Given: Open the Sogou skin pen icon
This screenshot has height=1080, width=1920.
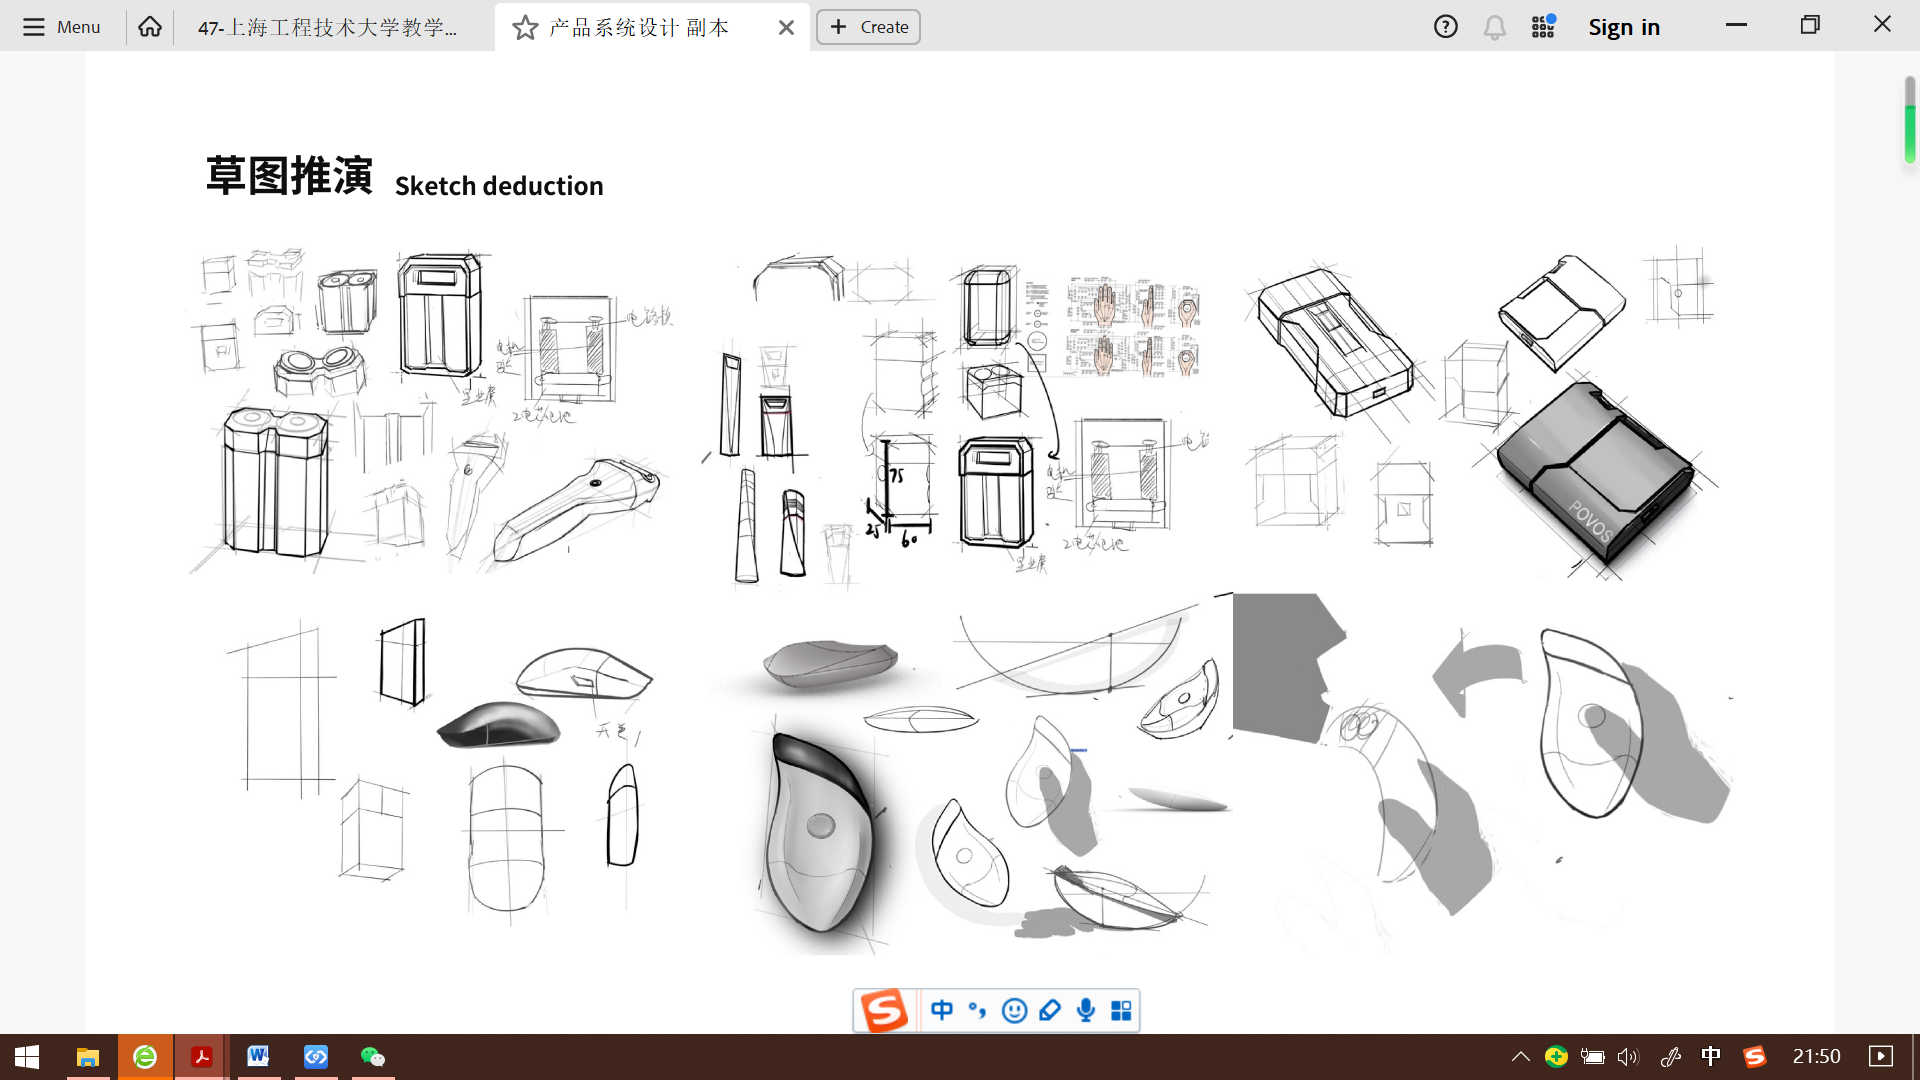Looking at the screenshot, I should (x=1050, y=1010).
